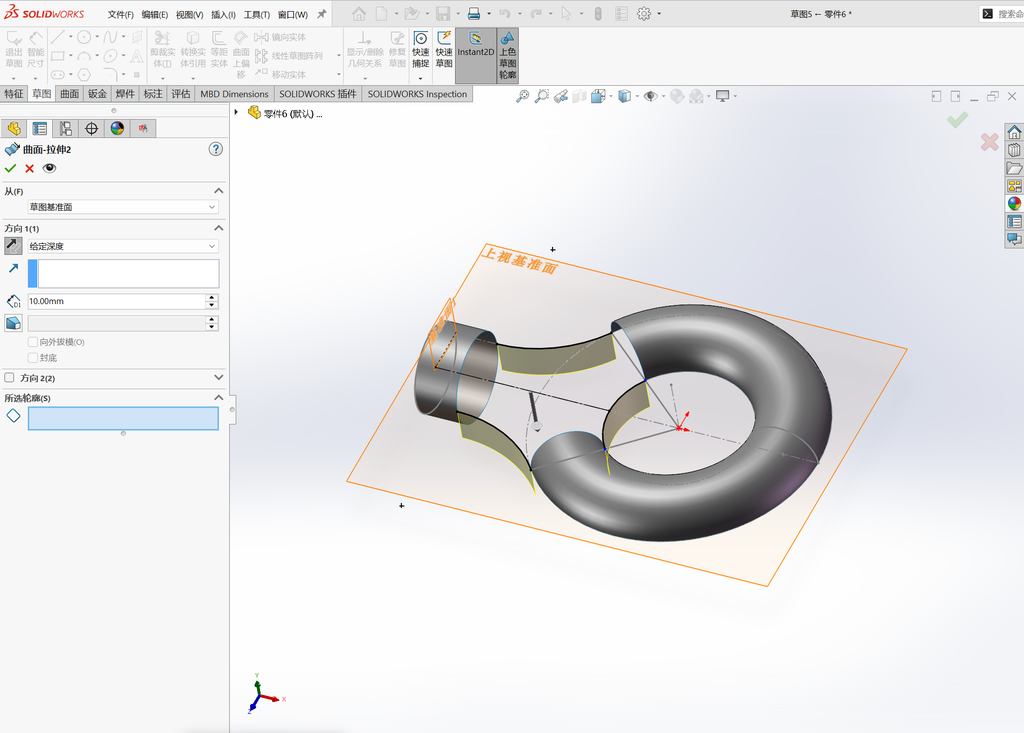Screen dimensions: 1024x733
Task: Click the selected contours list box
Action: 123,418
